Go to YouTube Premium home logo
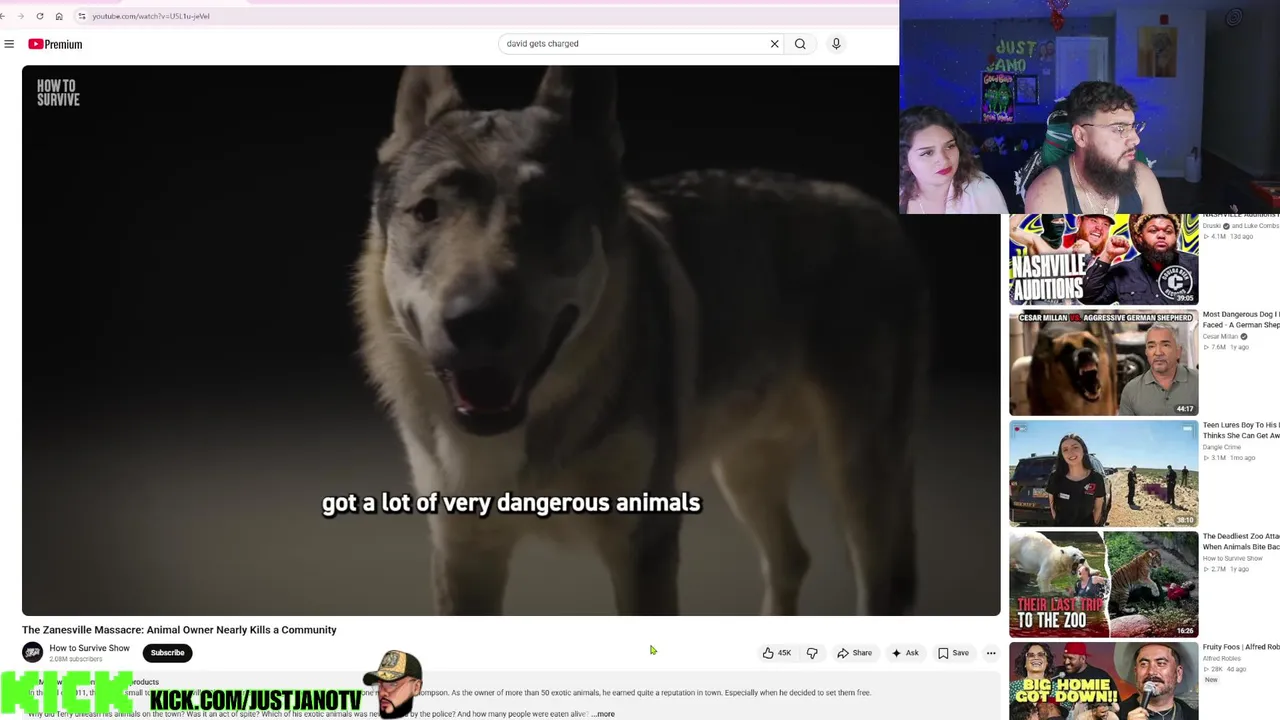 point(55,44)
